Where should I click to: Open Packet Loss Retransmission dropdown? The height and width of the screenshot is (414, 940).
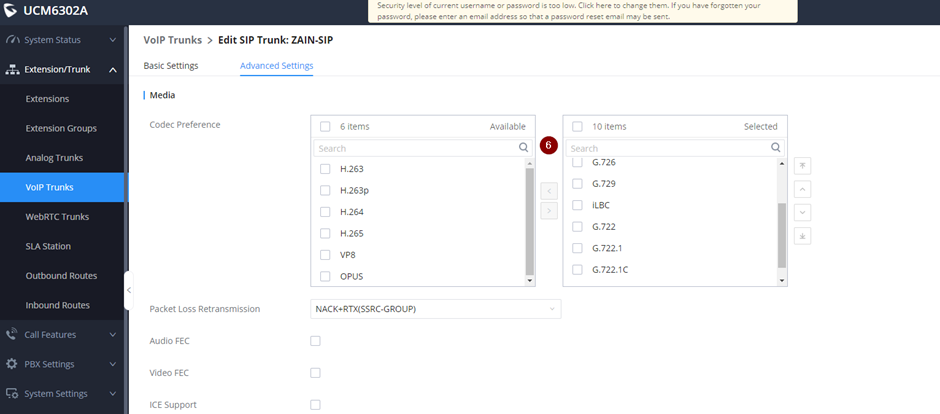(435, 309)
